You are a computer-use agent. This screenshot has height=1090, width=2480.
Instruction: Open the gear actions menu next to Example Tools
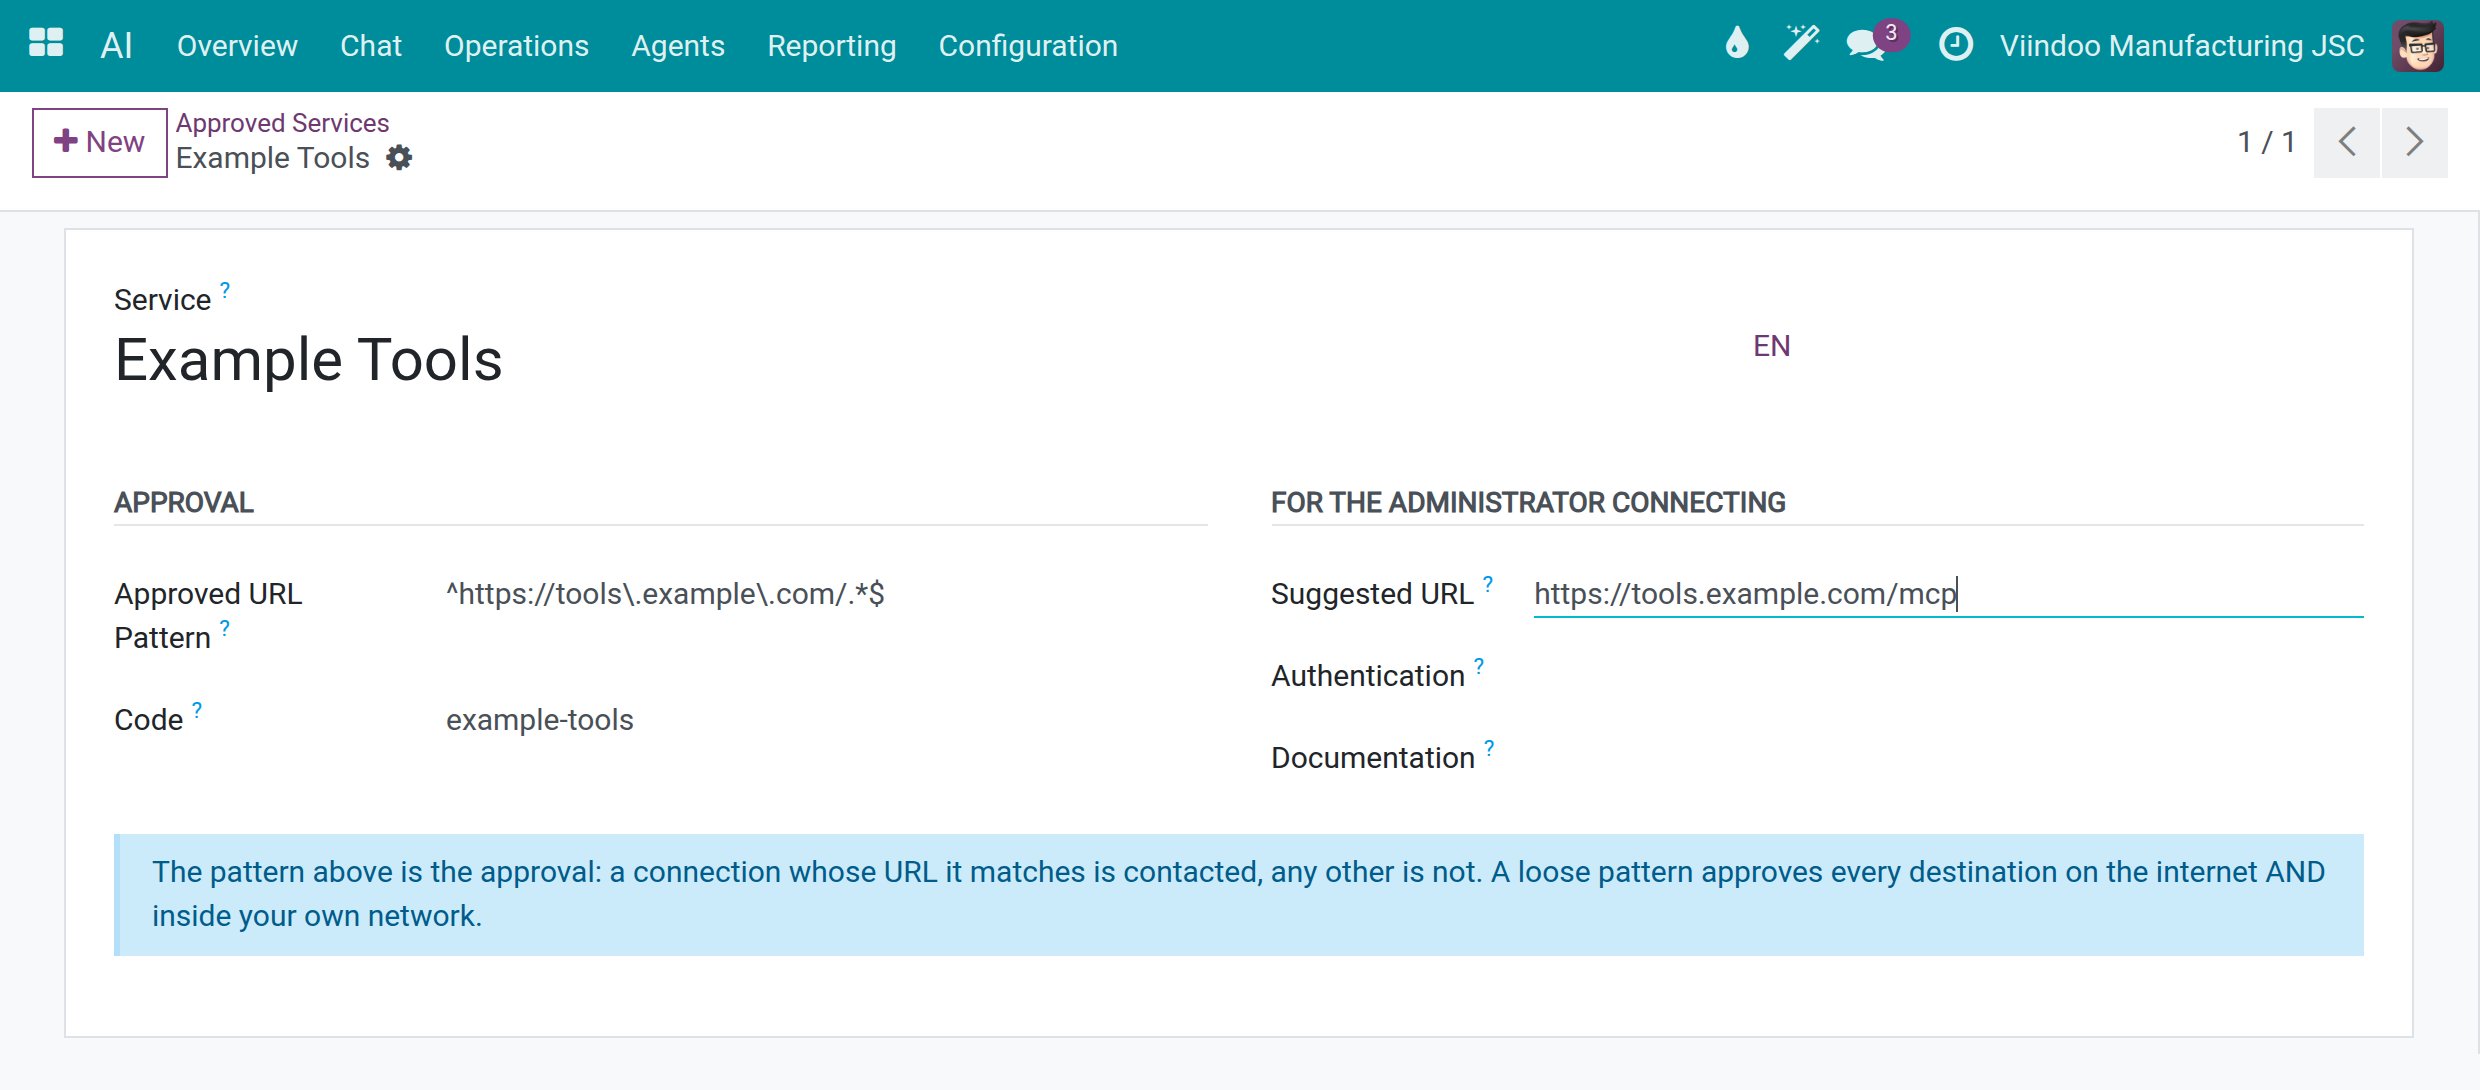point(399,158)
